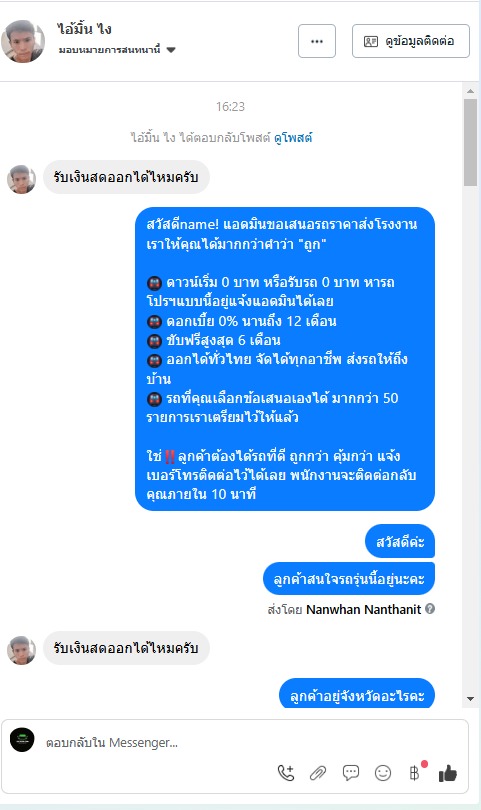Open the emoji smiley picker
481x810 pixels.
(x=383, y=773)
